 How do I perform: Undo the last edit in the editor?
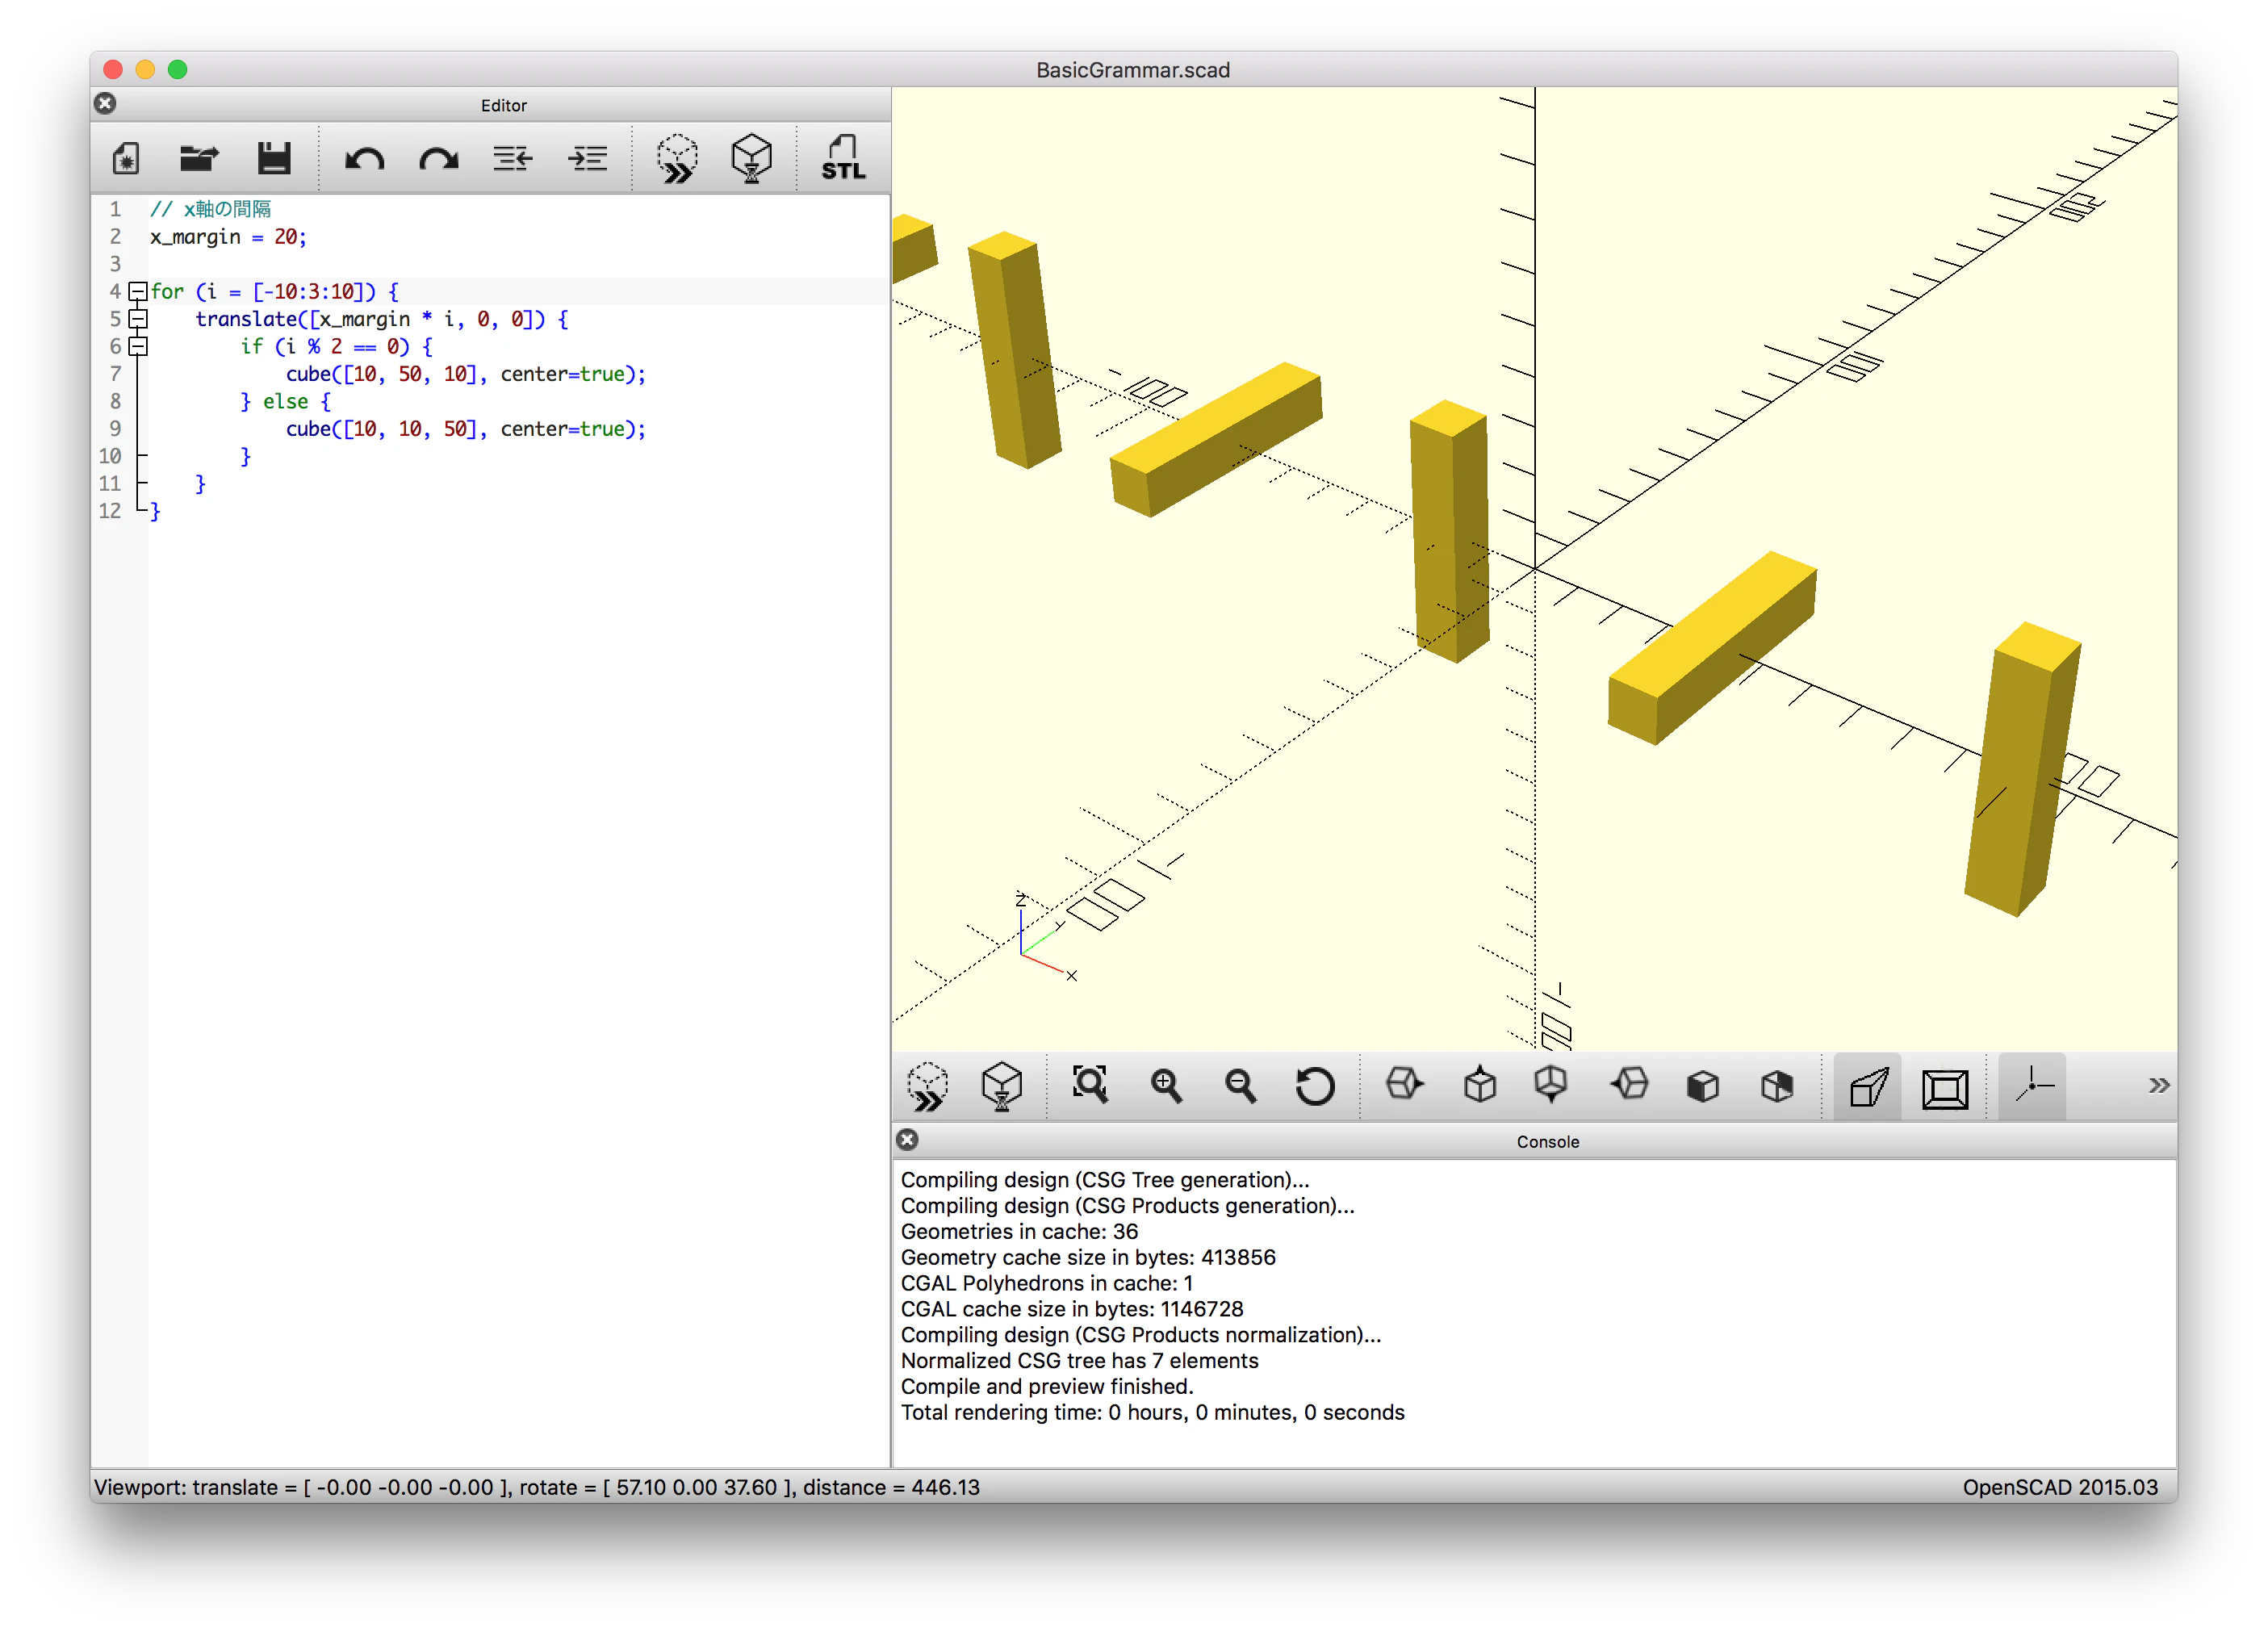coord(364,158)
